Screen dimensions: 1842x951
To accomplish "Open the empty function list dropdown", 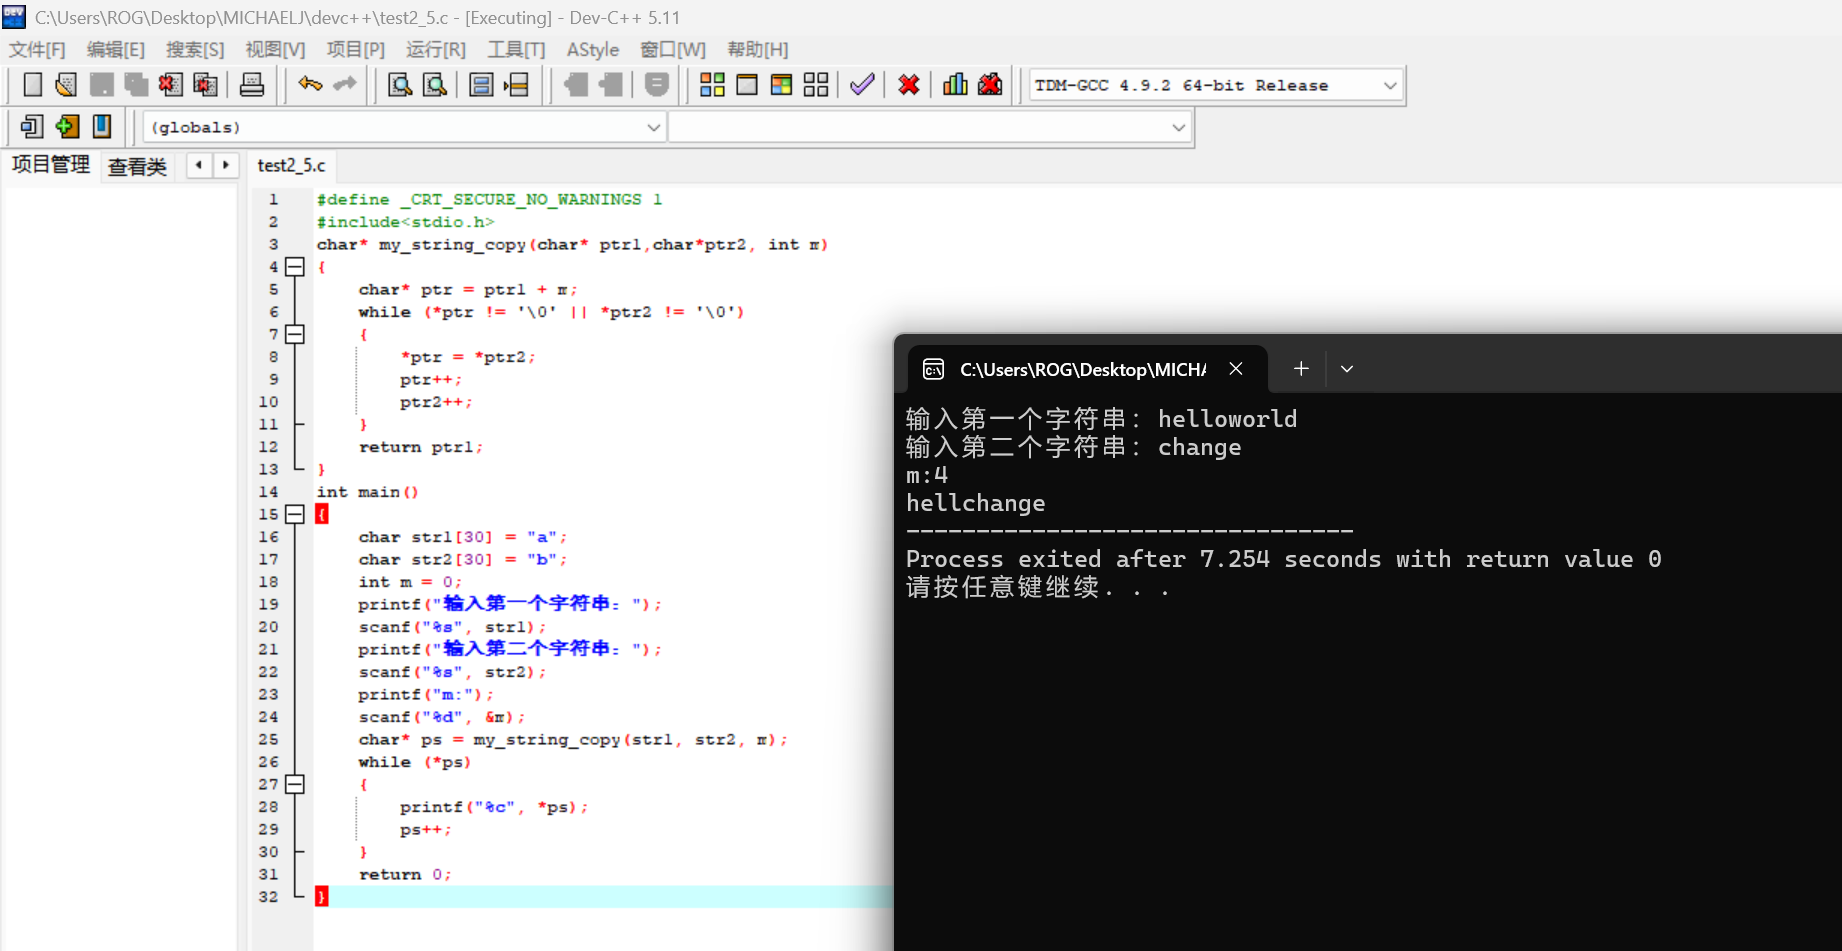I will pyautogui.click(x=930, y=127).
